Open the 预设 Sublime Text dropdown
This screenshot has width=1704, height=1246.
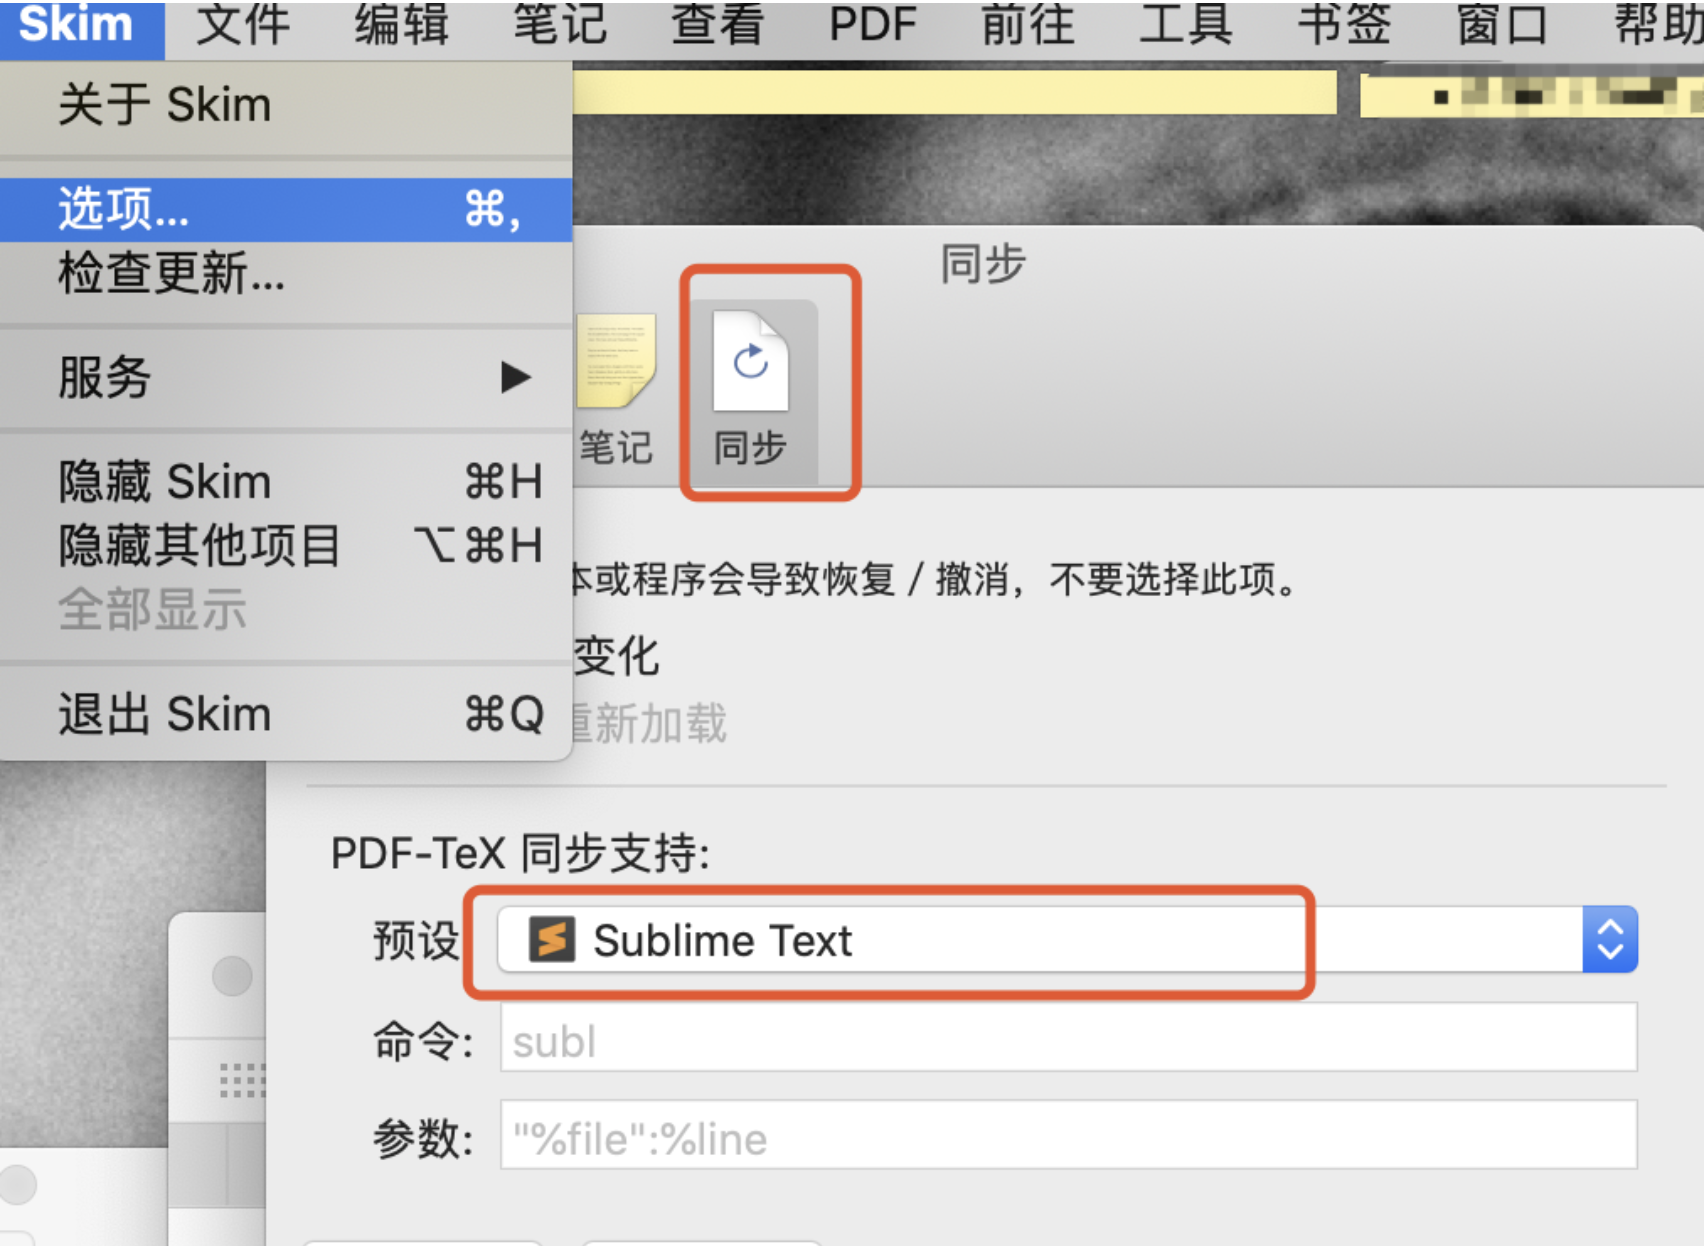pyautogui.click(x=1067, y=940)
